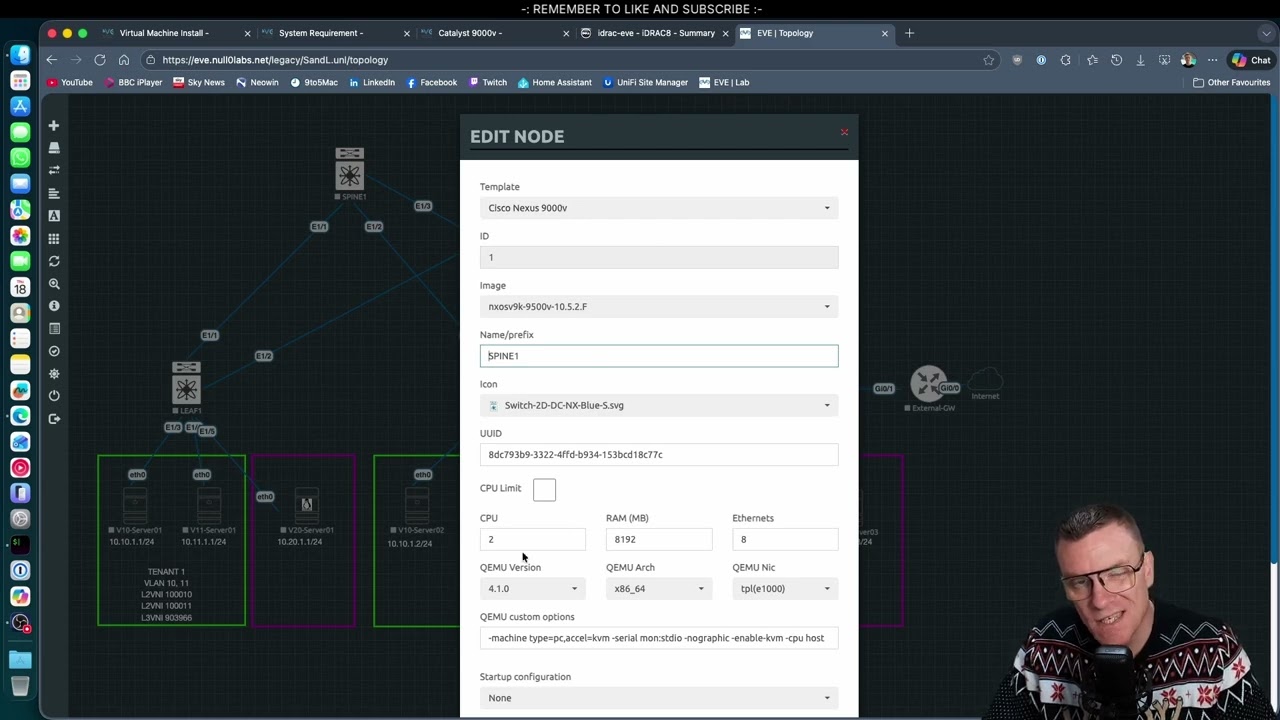Click the Close lab power sidebar icon

[54, 396]
